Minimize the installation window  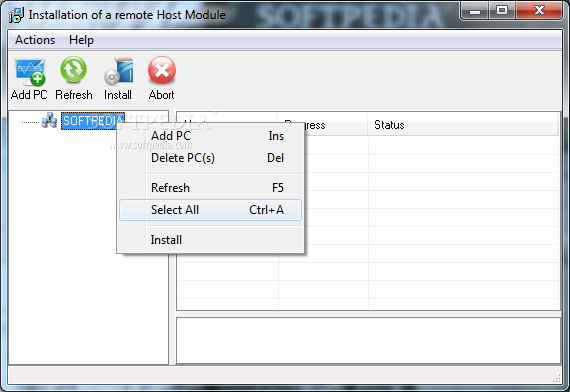pos(474,10)
